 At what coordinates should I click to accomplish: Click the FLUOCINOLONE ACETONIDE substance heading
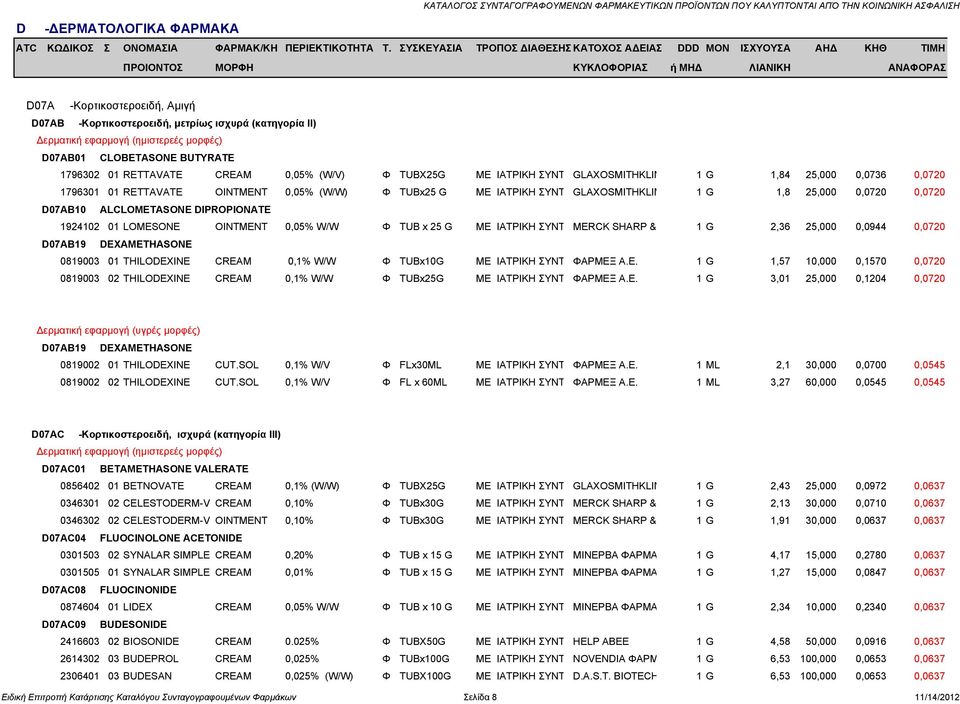[171, 538]
